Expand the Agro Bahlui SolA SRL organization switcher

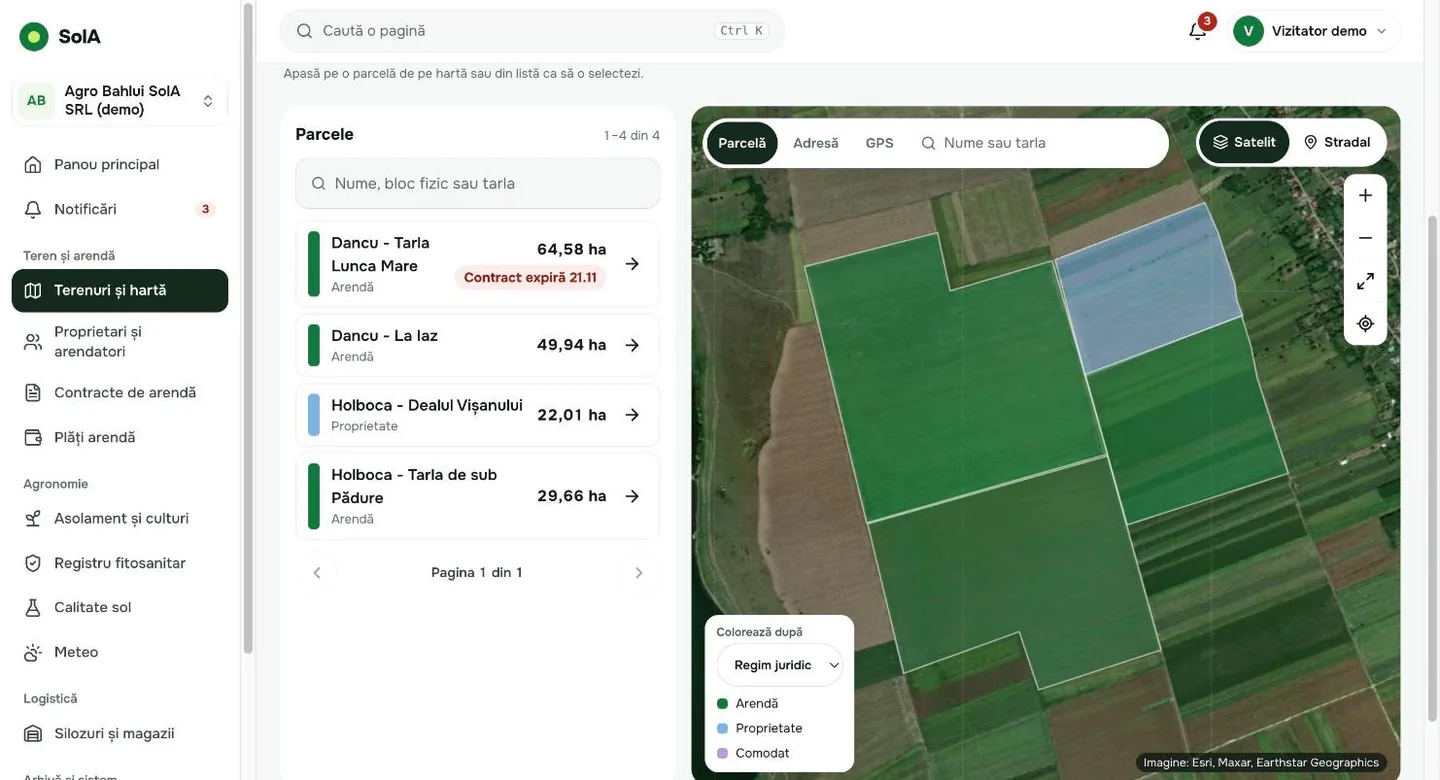point(120,101)
